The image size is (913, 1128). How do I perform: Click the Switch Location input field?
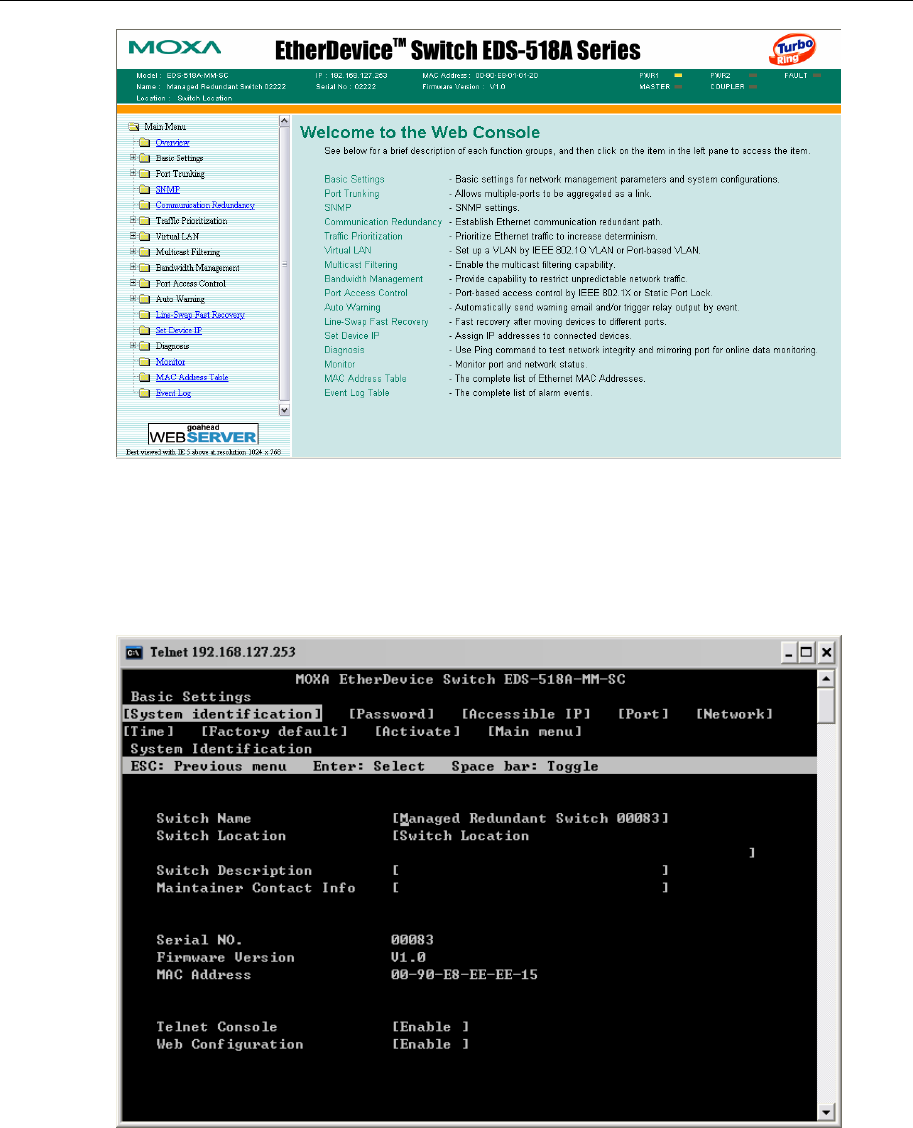573,844
